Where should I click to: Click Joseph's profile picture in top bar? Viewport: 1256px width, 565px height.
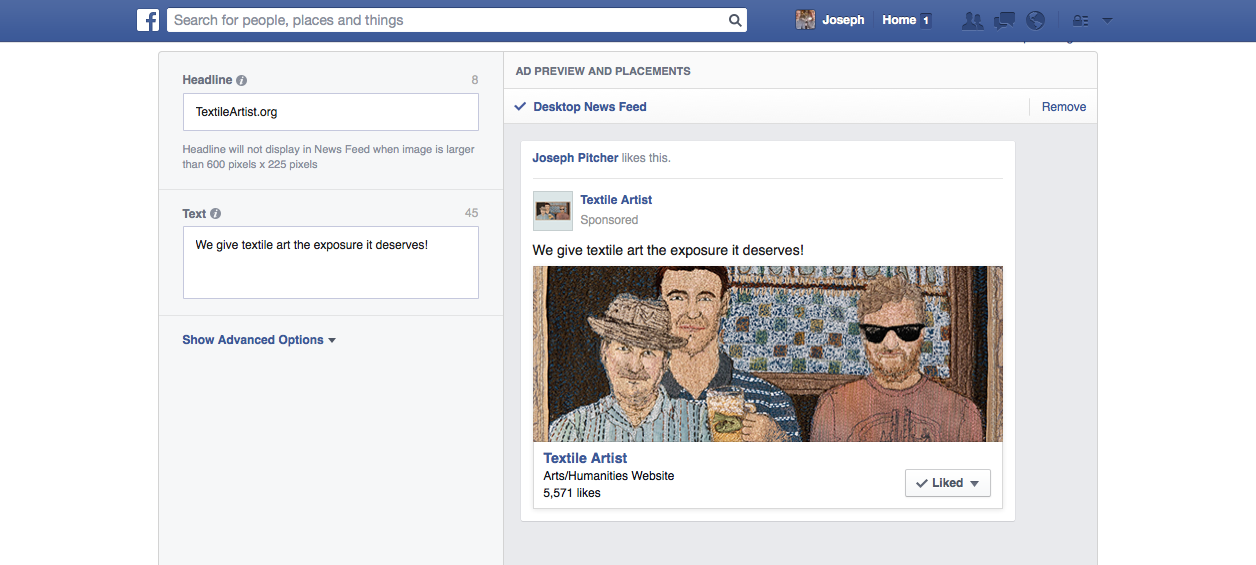pyautogui.click(x=805, y=20)
